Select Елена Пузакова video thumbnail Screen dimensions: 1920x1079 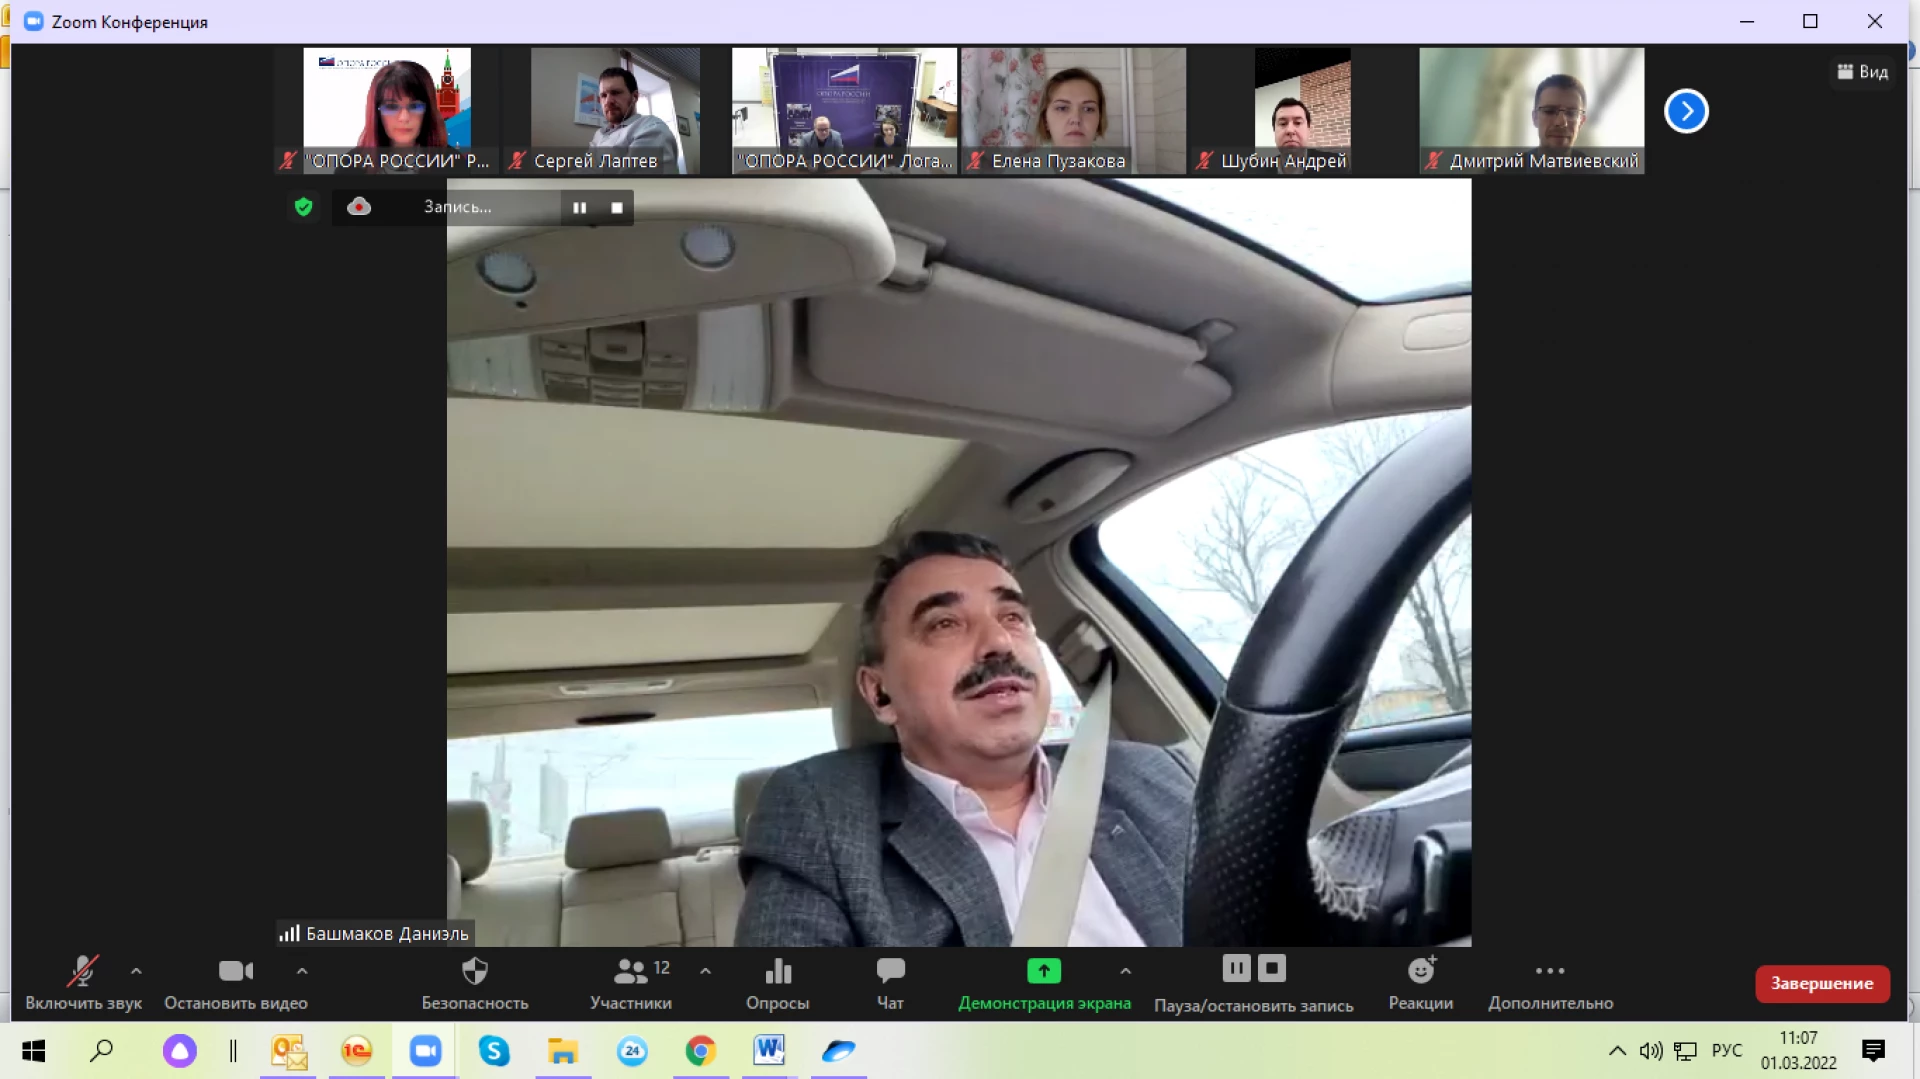click(x=1073, y=111)
